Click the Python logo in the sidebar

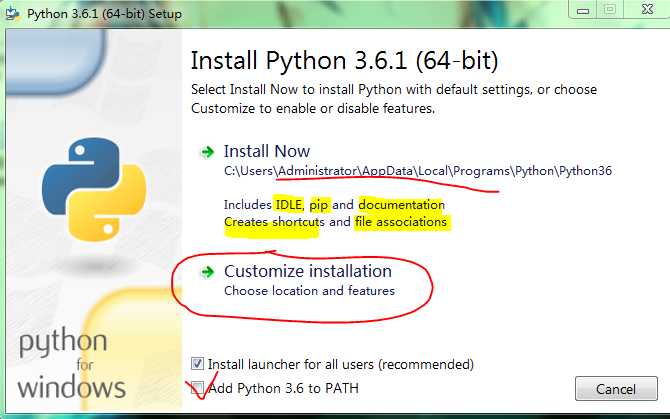point(94,189)
